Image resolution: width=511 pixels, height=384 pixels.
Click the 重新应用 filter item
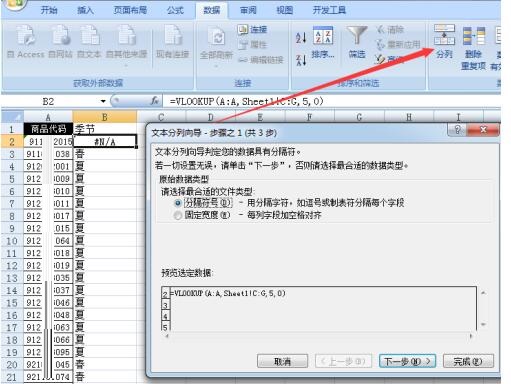(x=398, y=44)
